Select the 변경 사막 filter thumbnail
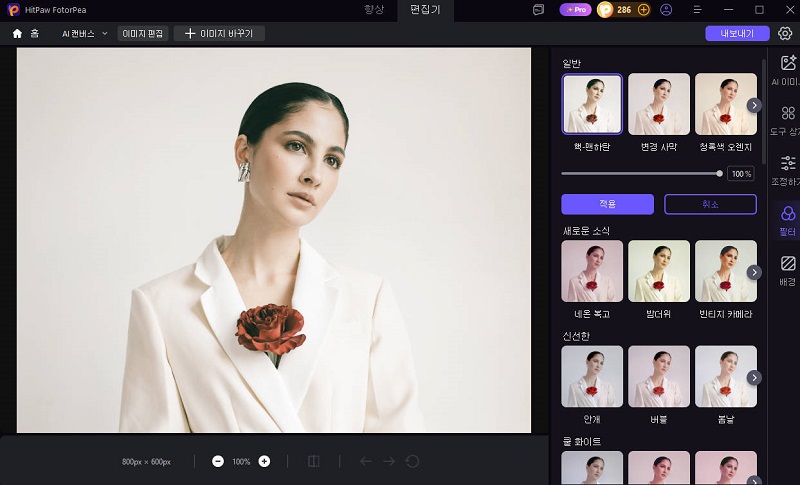The height and width of the screenshot is (485, 800). point(659,104)
